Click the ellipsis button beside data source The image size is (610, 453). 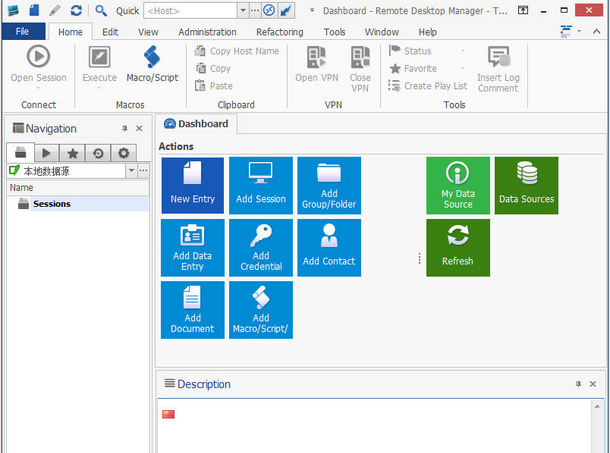click(x=143, y=170)
